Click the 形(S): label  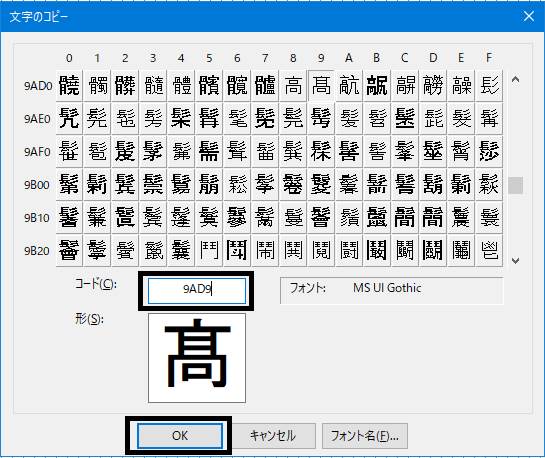[89, 319]
